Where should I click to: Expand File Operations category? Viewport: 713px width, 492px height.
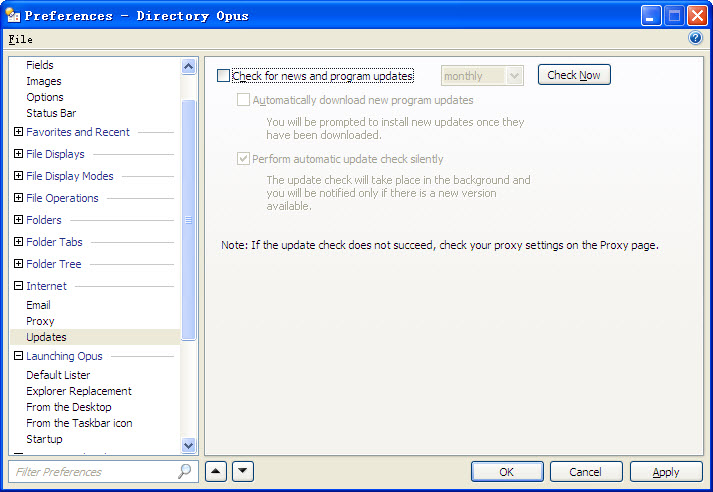(x=18, y=198)
